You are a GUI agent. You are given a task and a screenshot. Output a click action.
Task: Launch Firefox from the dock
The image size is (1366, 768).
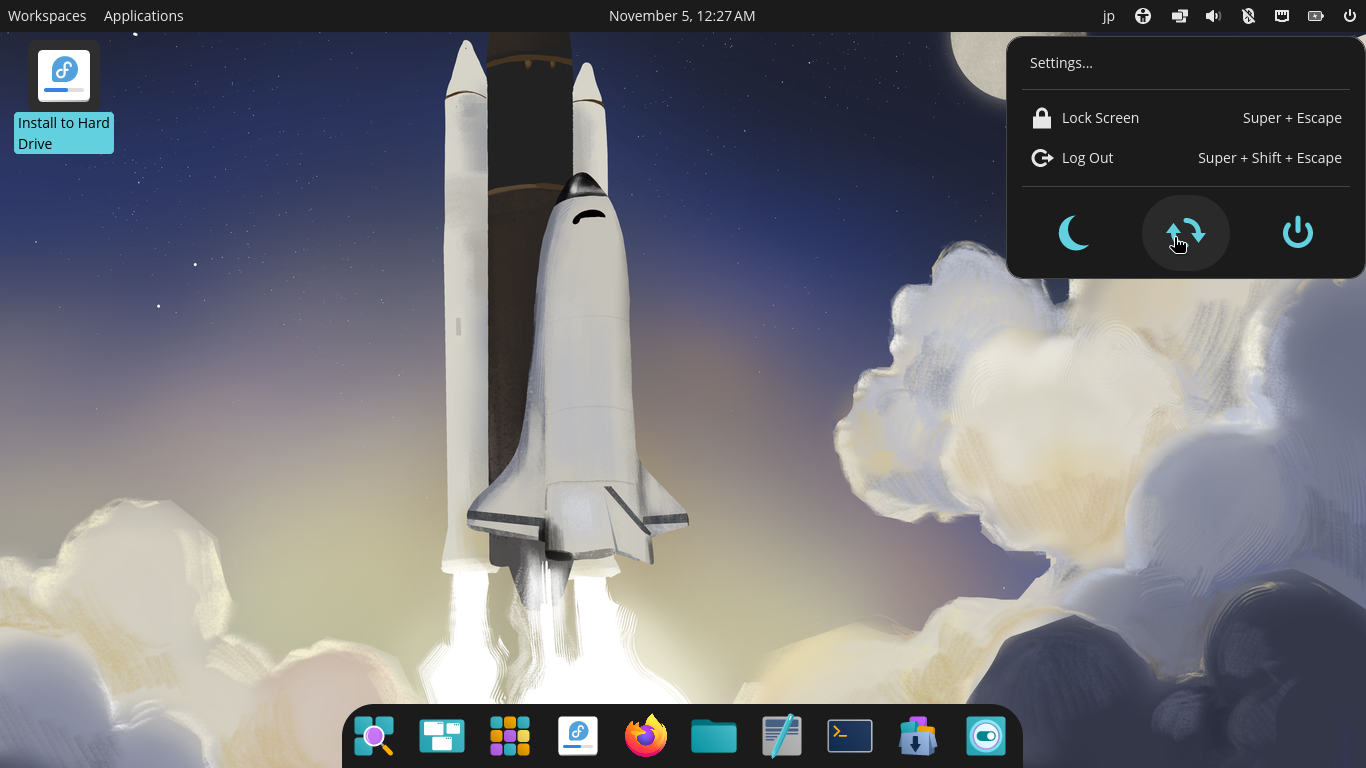pyautogui.click(x=646, y=737)
